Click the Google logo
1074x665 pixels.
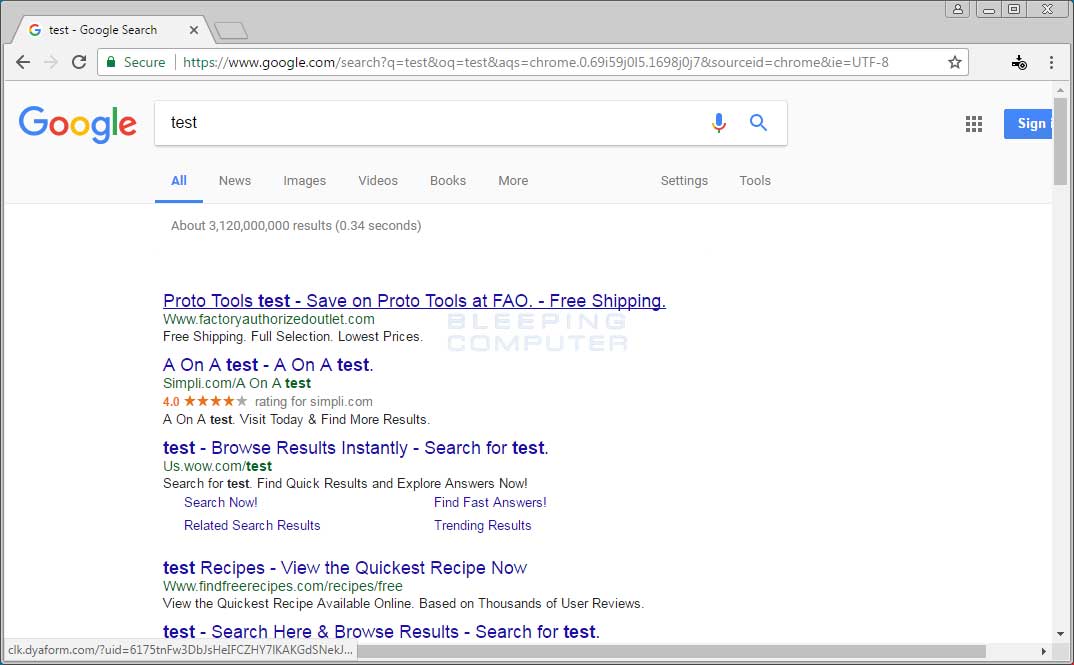[x=78, y=124]
